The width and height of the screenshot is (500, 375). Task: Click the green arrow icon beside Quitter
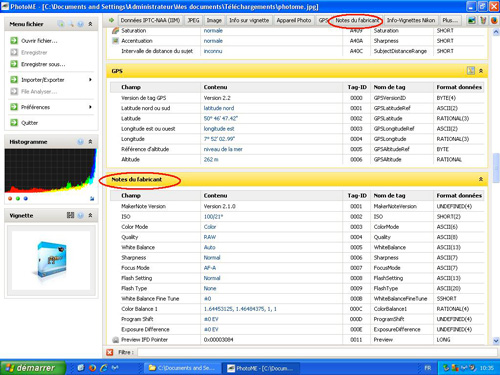14,122
